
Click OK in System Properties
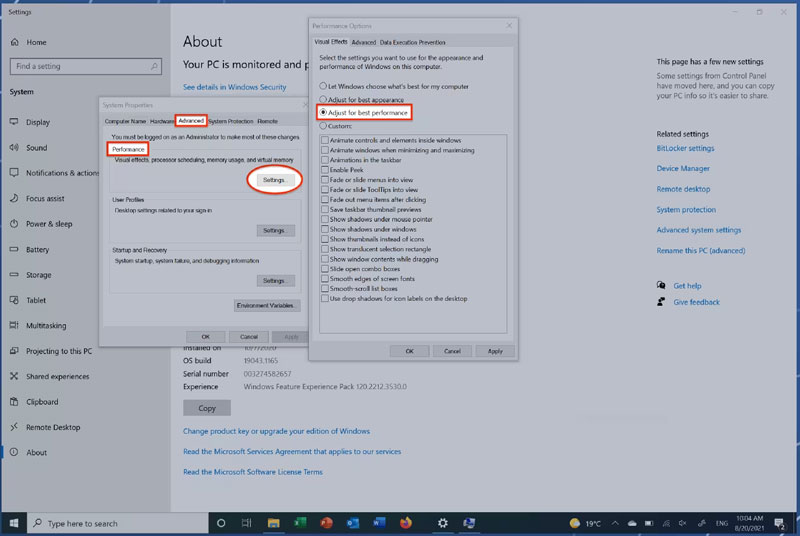point(206,337)
